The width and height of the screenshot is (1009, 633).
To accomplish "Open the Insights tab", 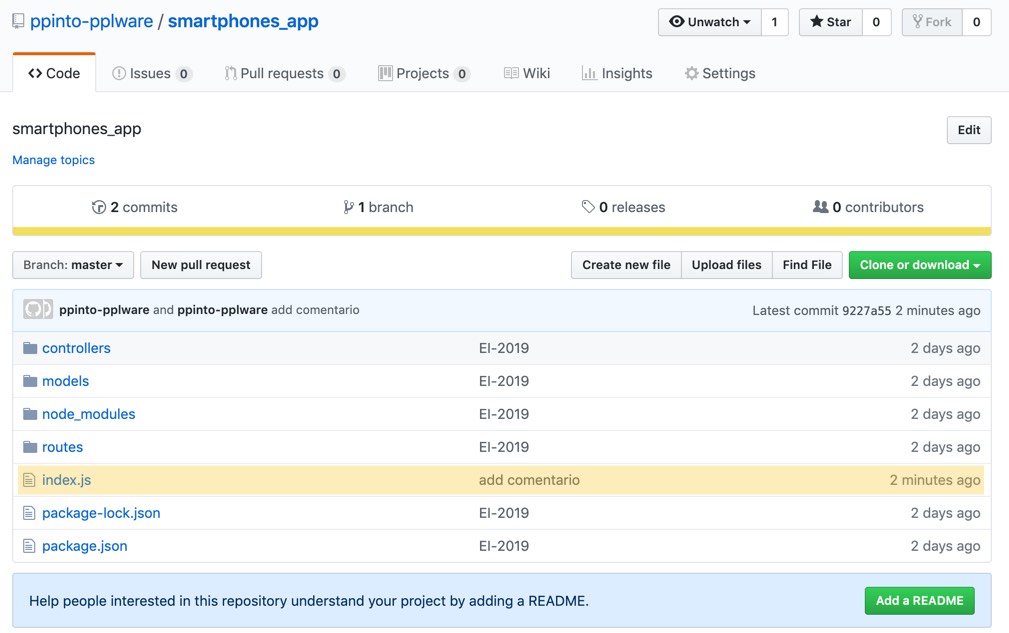I will [617, 73].
